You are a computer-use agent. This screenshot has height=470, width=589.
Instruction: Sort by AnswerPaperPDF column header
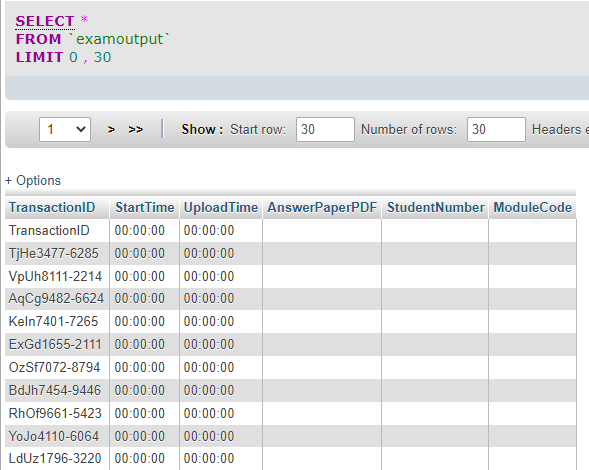322,207
